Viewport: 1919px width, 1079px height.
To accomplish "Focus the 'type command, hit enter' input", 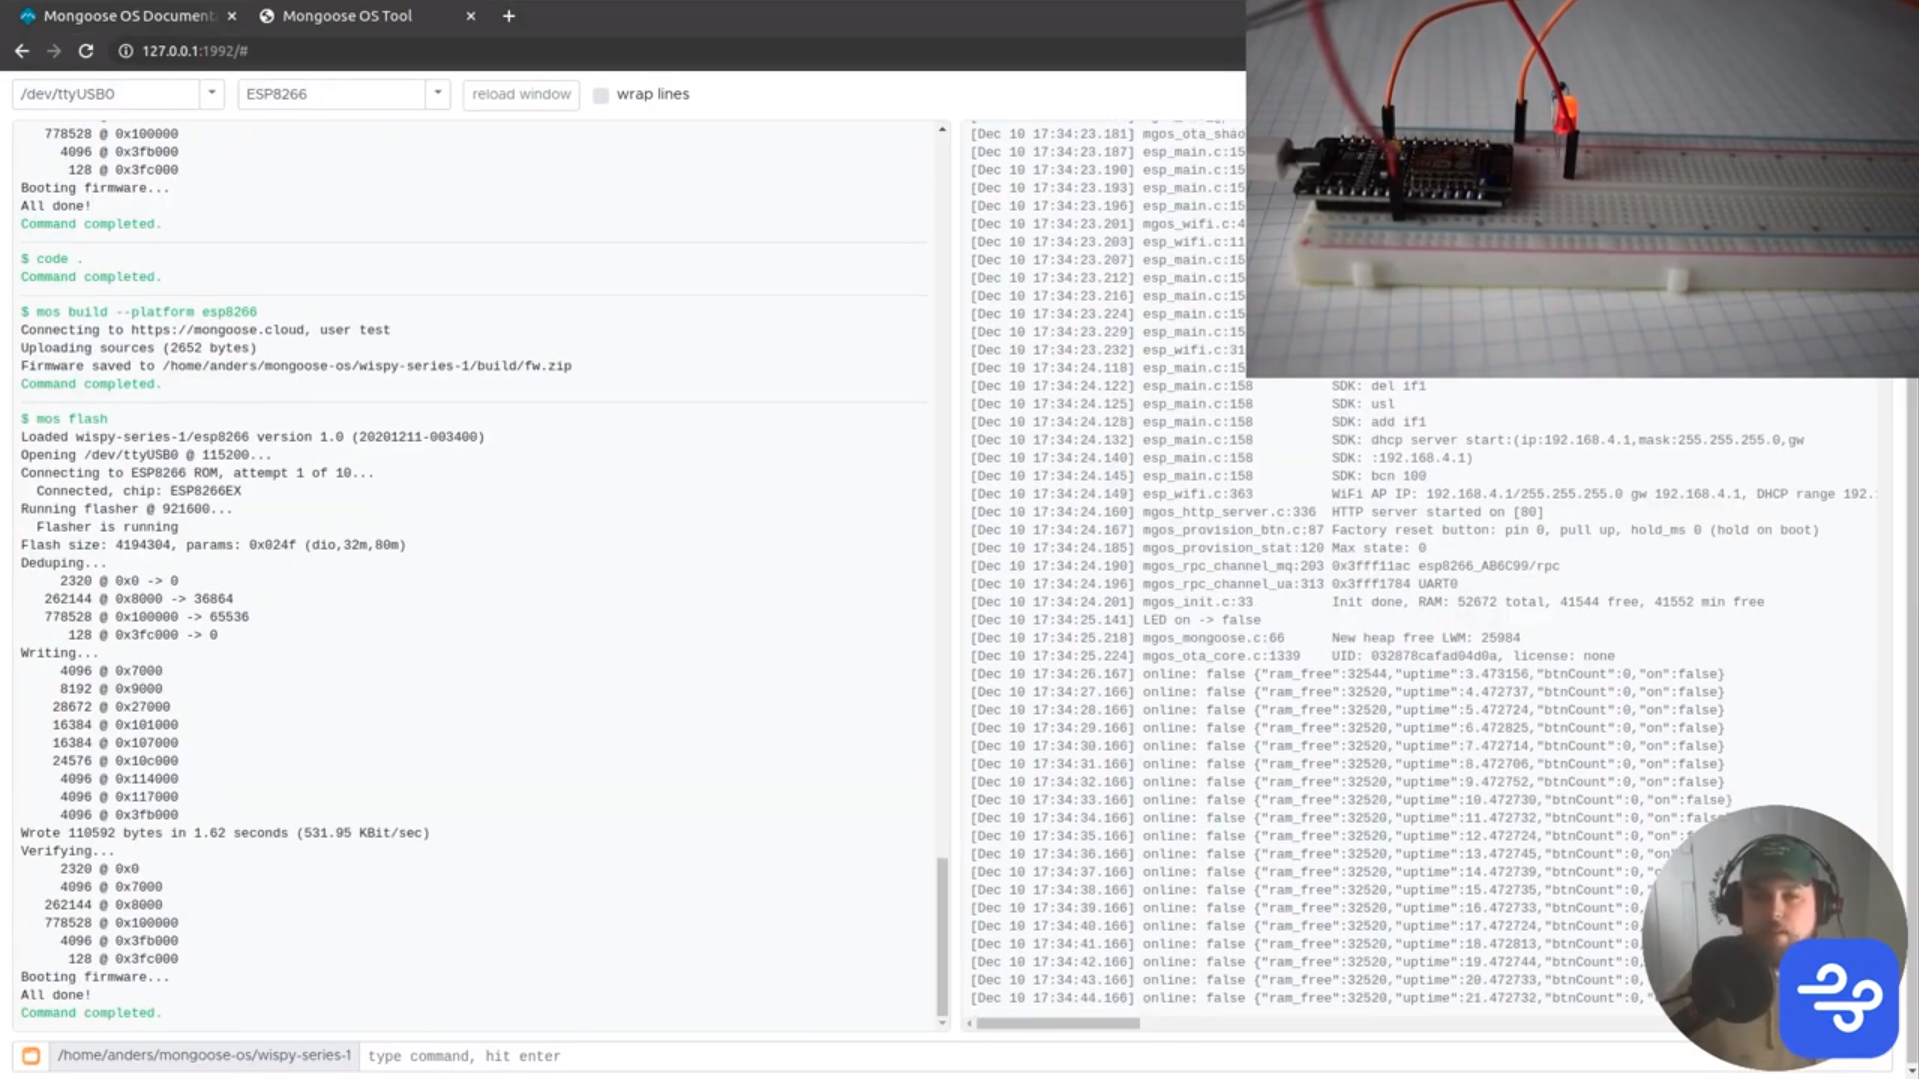I will [1000, 1056].
